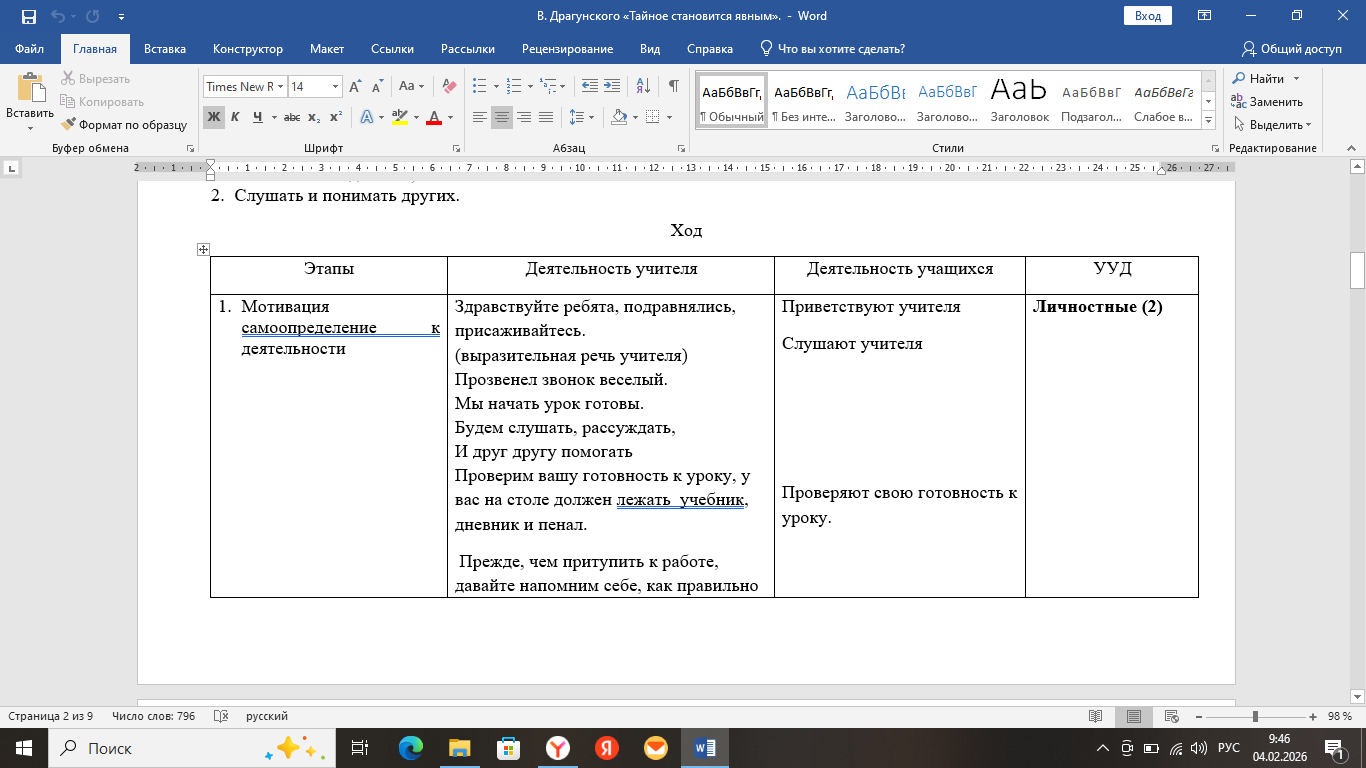Expand the Styles gallery list
The image size is (1366, 768).
pos(1208,120)
